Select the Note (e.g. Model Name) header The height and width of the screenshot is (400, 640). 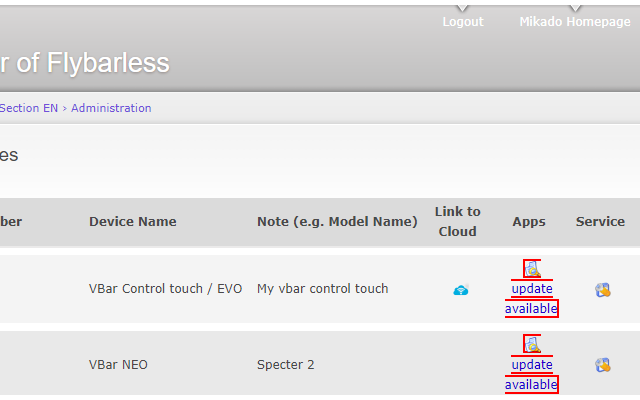(x=337, y=222)
